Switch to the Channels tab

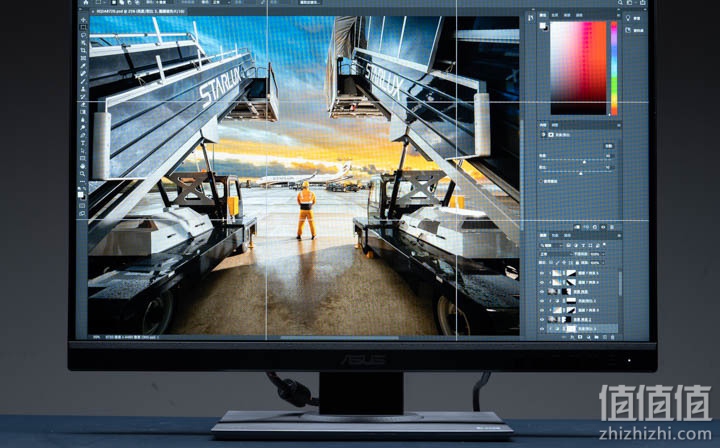555,235
